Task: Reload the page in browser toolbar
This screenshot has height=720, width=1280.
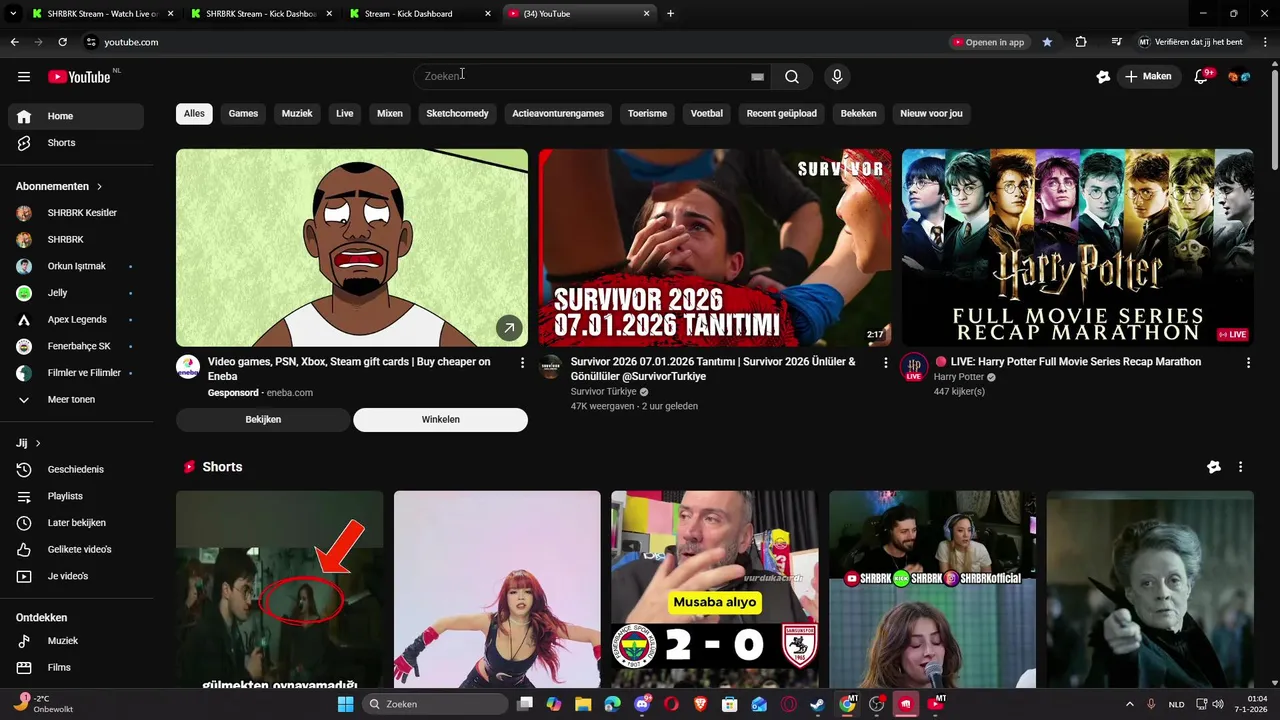Action: 62,42
